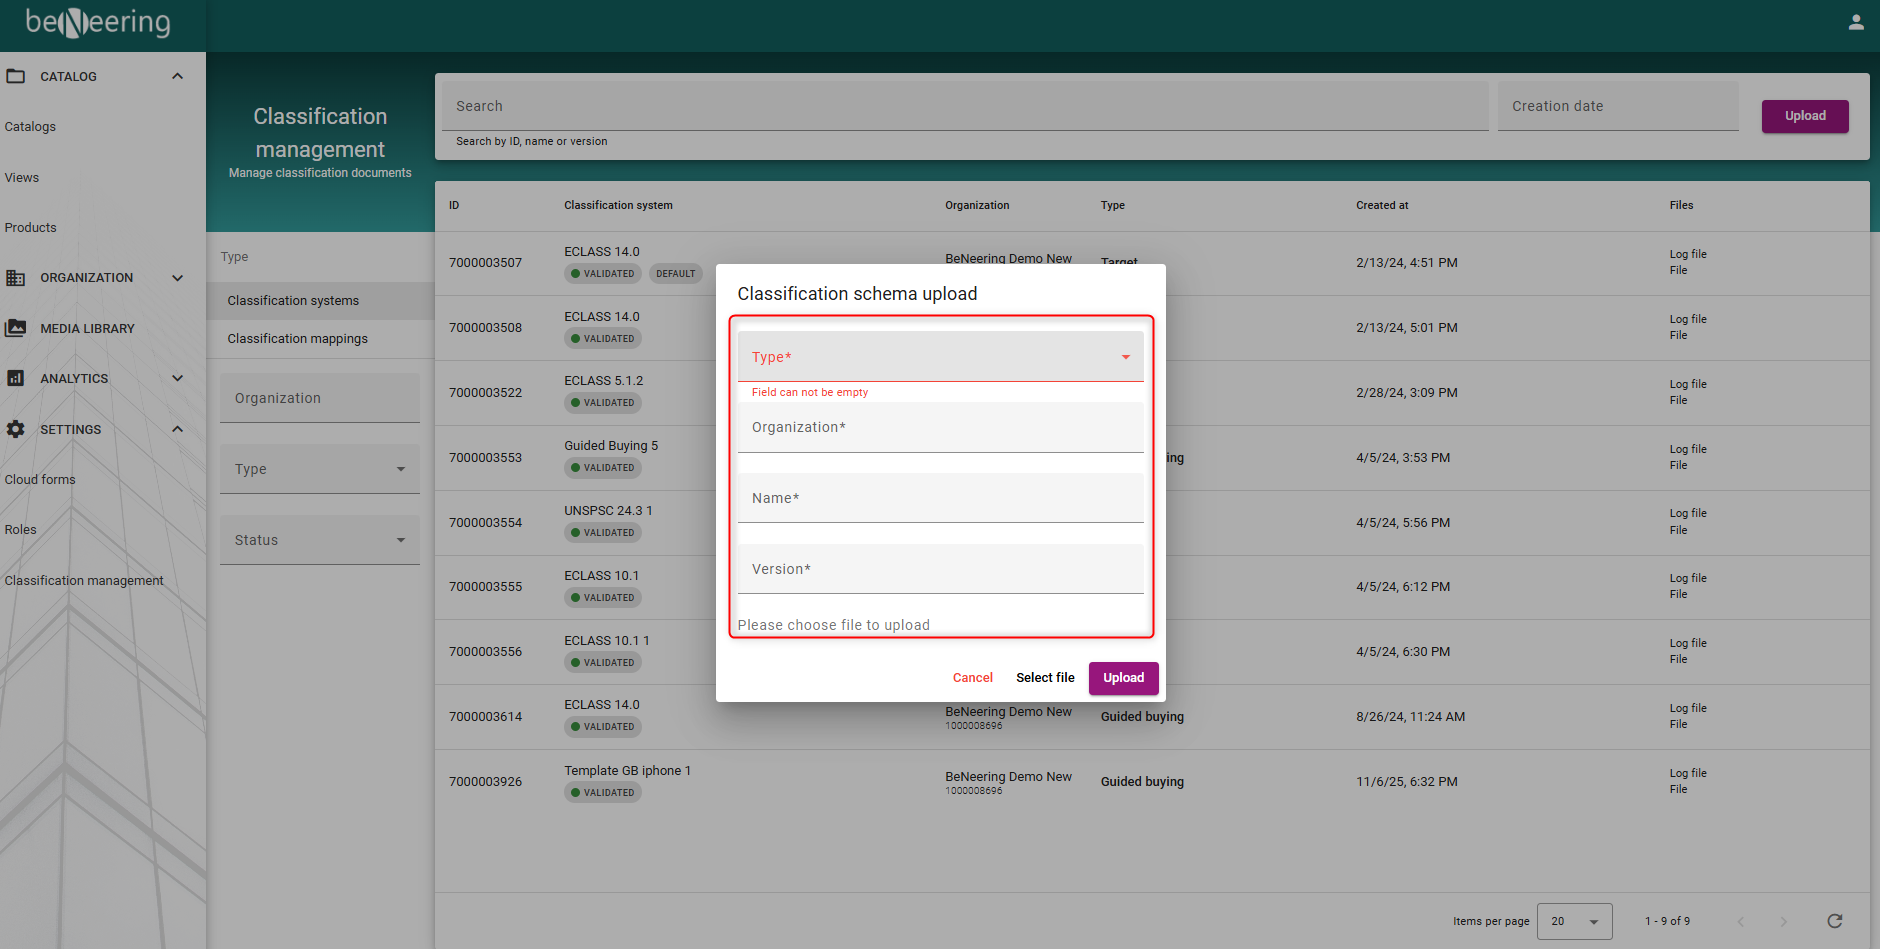
Task: Click the Catalog folder icon
Action: 16,76
